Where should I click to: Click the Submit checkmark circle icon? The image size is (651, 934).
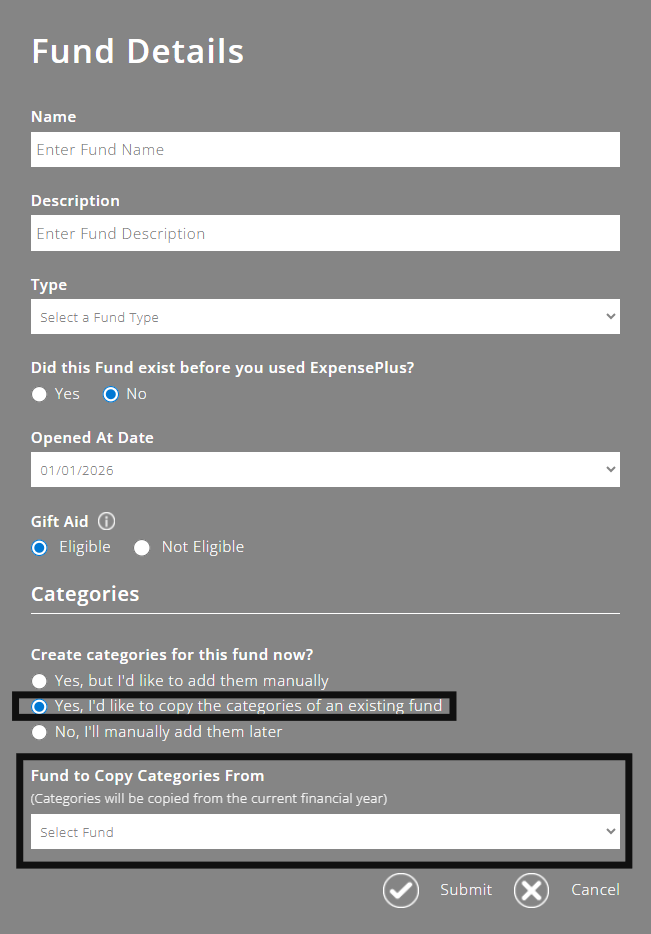[x=400, y=890]
